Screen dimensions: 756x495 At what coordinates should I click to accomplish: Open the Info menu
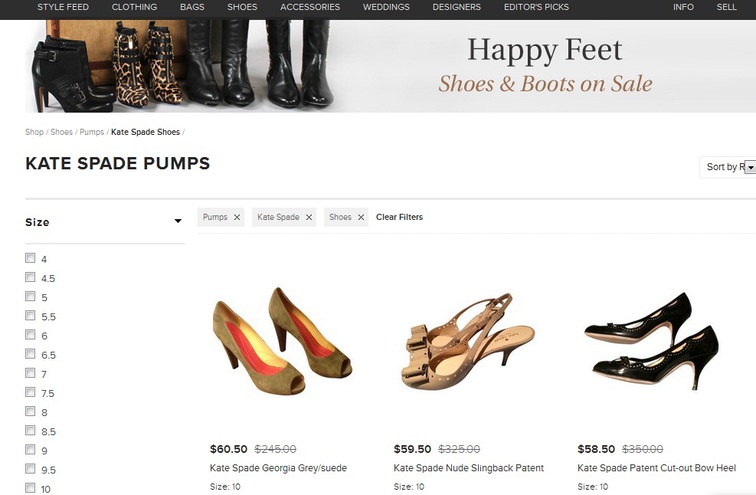coord(683,7)
